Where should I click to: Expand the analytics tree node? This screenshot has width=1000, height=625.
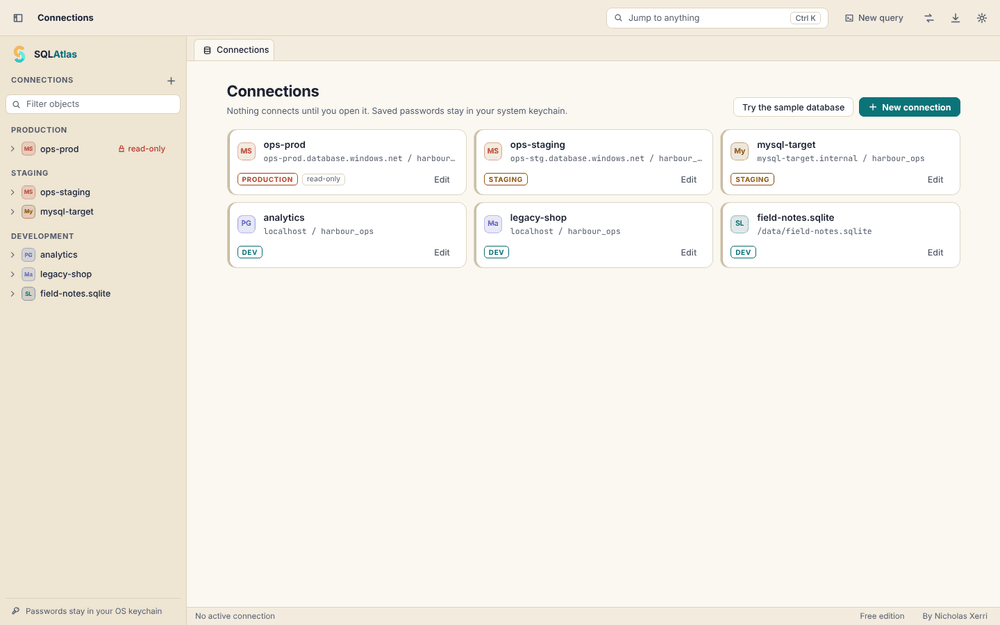pos(13,254)
